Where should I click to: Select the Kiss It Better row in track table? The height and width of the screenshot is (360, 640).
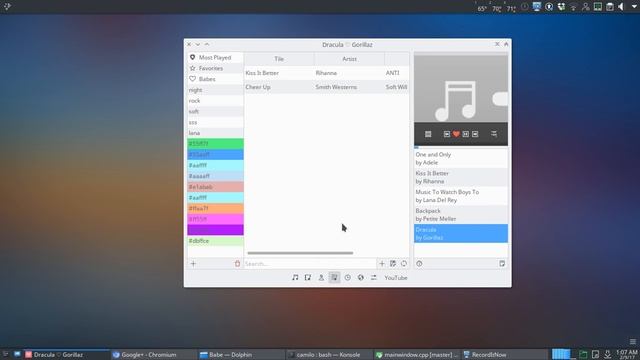[327, 73]
